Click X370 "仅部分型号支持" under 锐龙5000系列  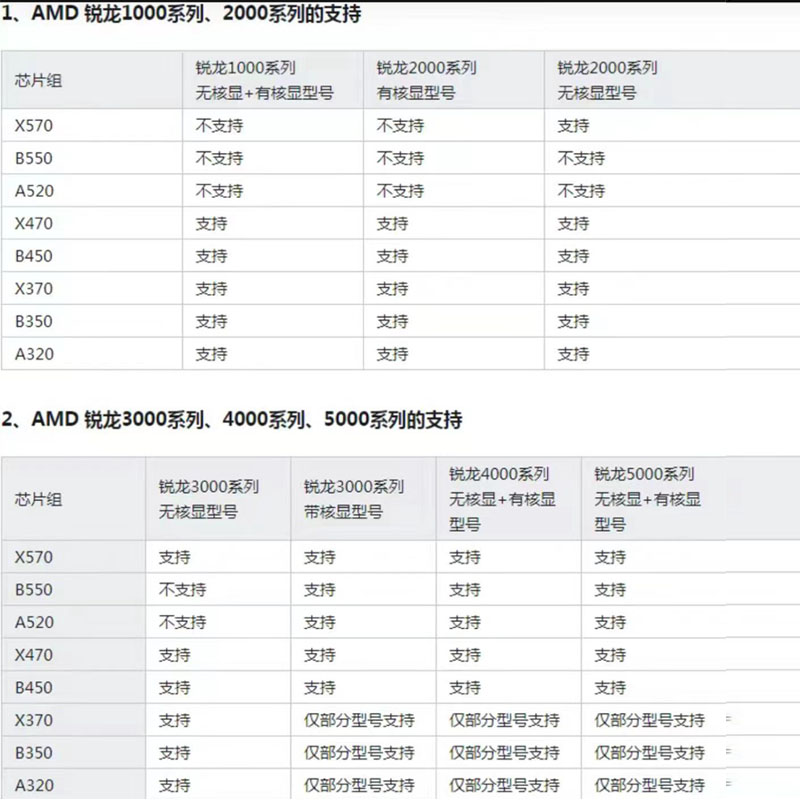click(x=649, y=720)
